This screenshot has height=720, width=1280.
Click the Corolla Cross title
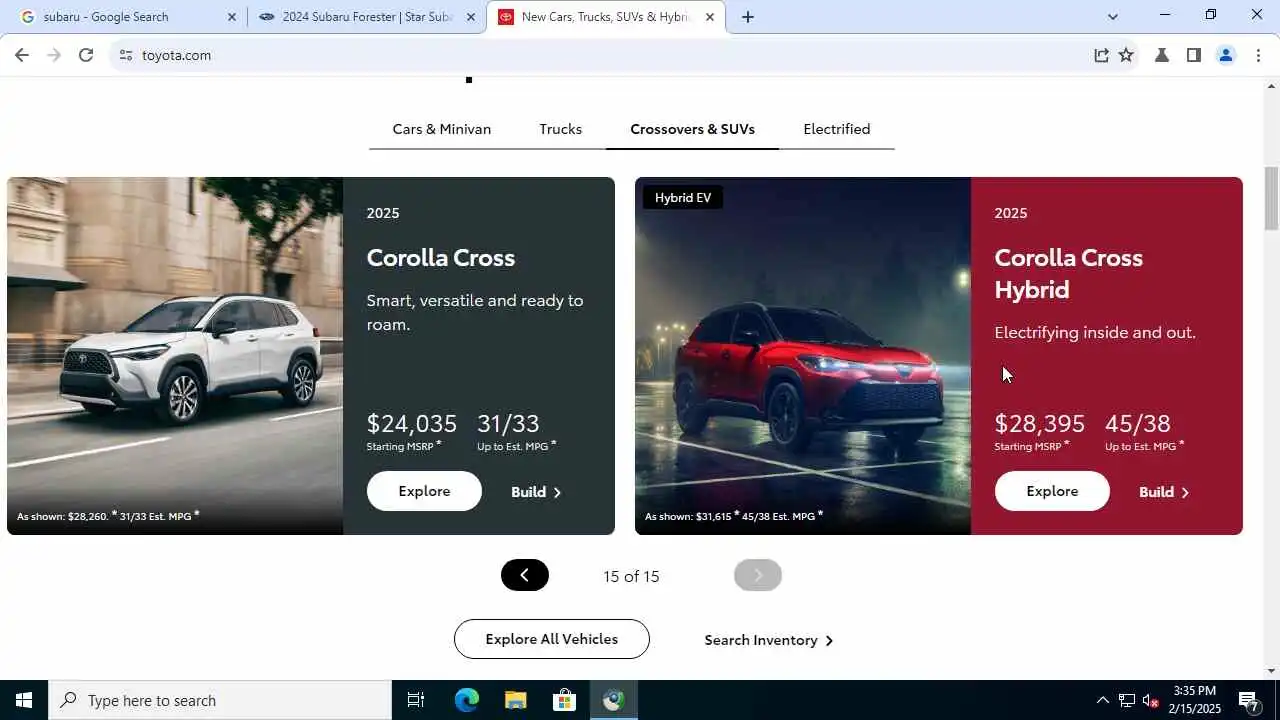pos(441,257)
